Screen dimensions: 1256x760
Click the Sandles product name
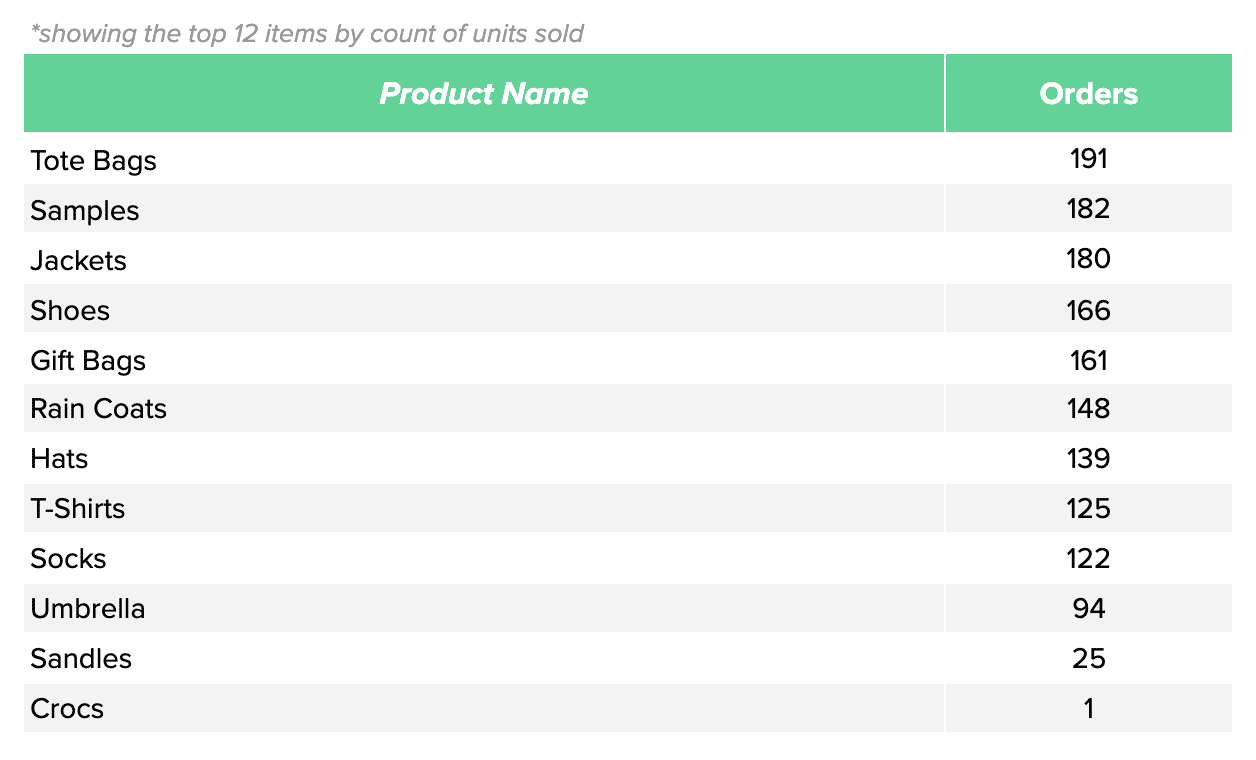81,658
